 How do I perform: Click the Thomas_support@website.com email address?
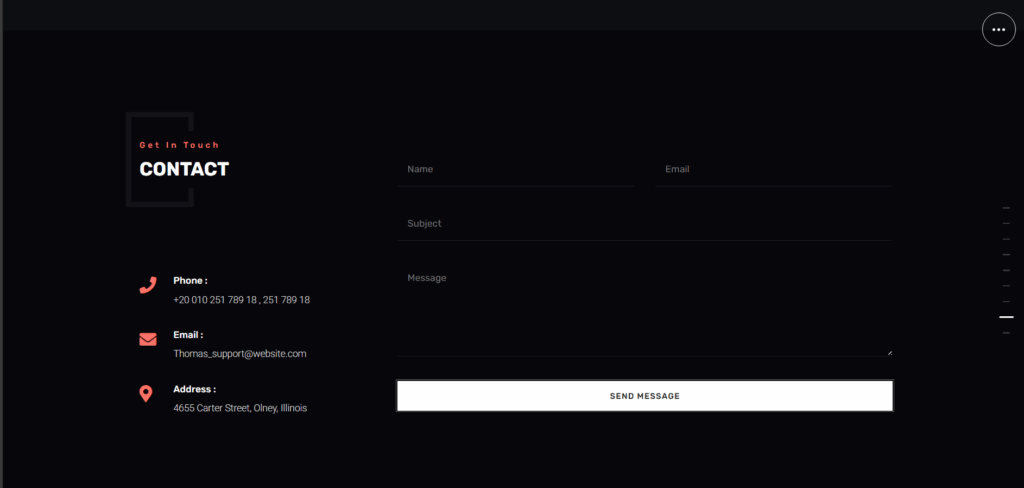click(x=239, y=354)
